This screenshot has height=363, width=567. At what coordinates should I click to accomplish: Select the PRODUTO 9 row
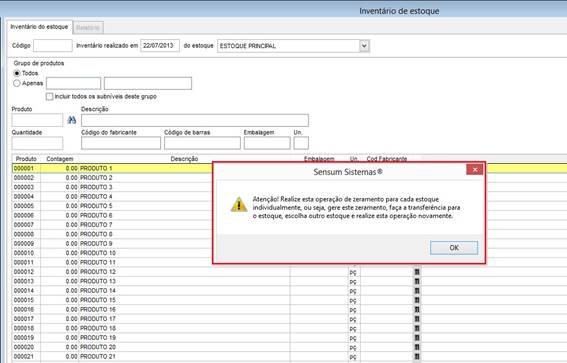(112, 243)
